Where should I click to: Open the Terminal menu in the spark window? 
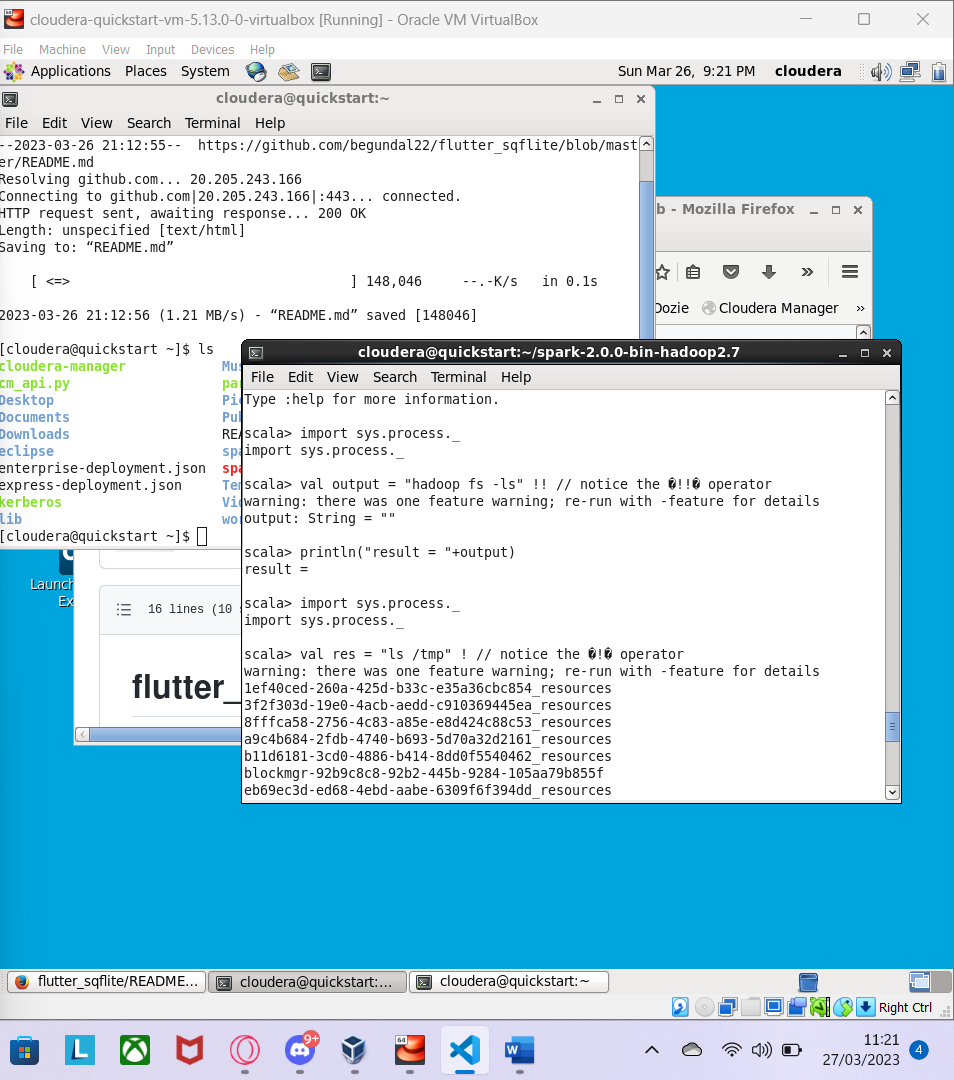coord(458,377)
